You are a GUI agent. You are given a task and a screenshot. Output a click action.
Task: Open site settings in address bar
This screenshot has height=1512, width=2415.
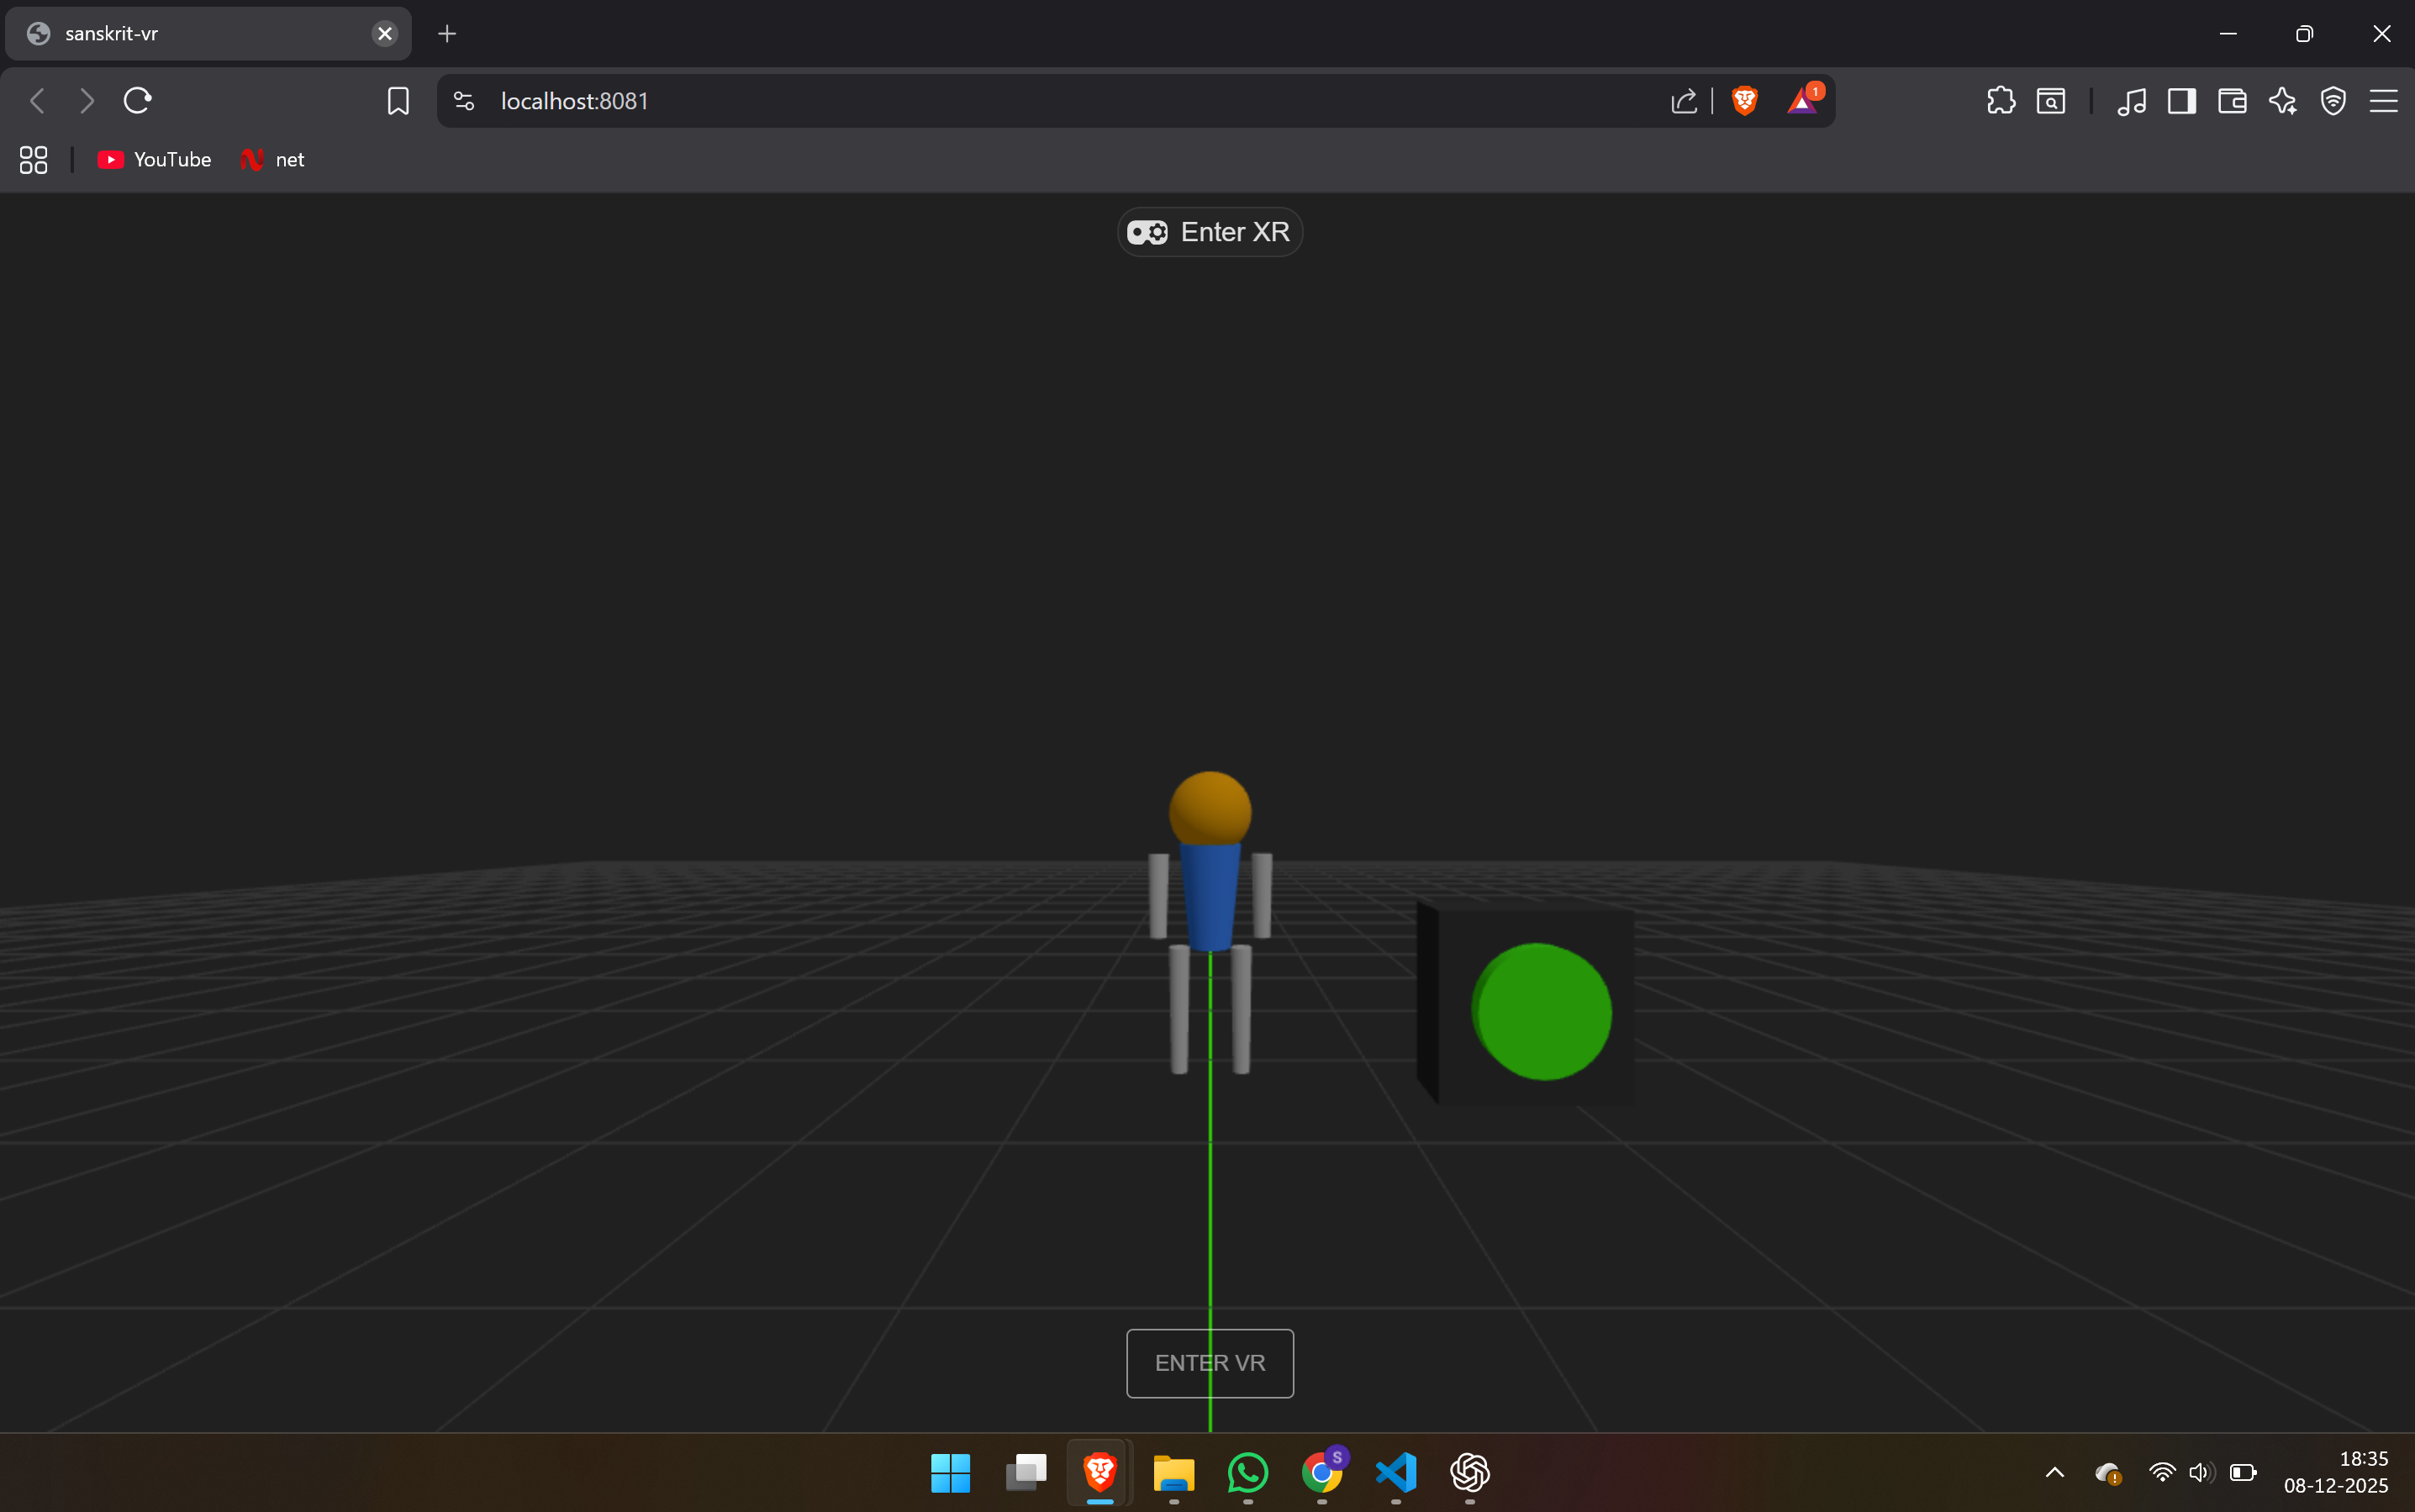click(x=464, y=101)
